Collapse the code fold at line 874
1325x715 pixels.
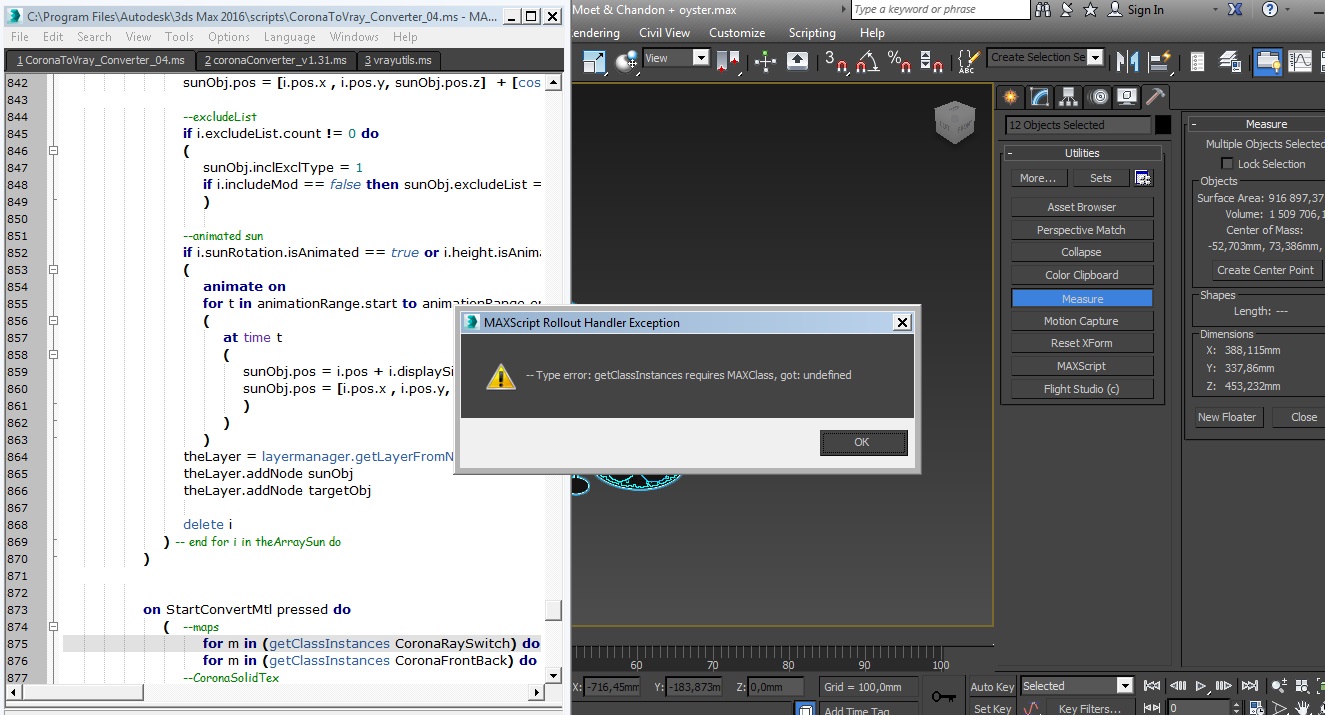(54, 627)
